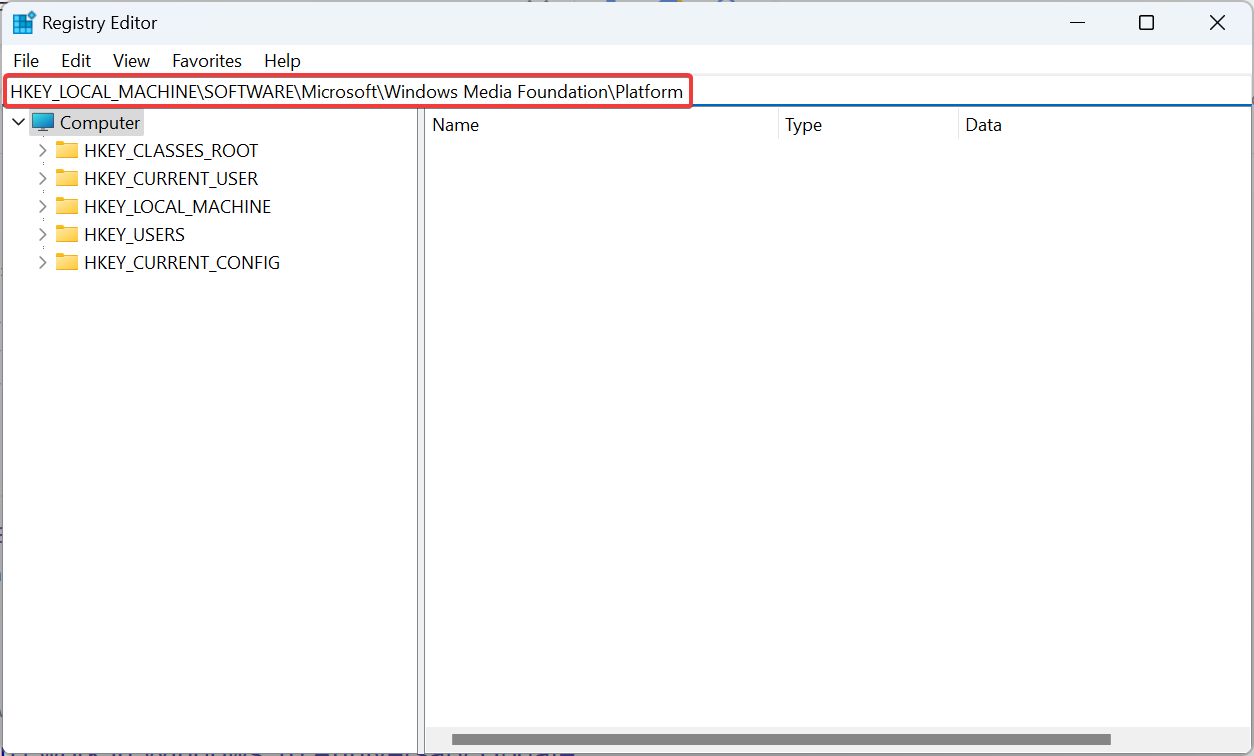Maximize the Registry Editor window
The width and height of the screenshot is (1254, 756).
click(1147, 23)
